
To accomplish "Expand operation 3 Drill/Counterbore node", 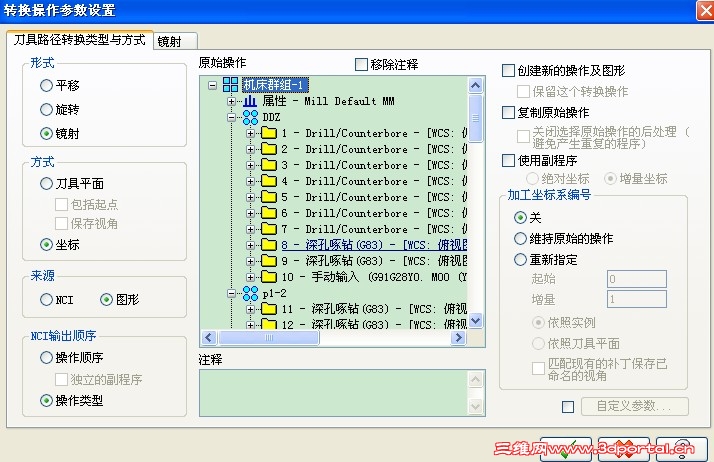I will click(x=250, y=165).
